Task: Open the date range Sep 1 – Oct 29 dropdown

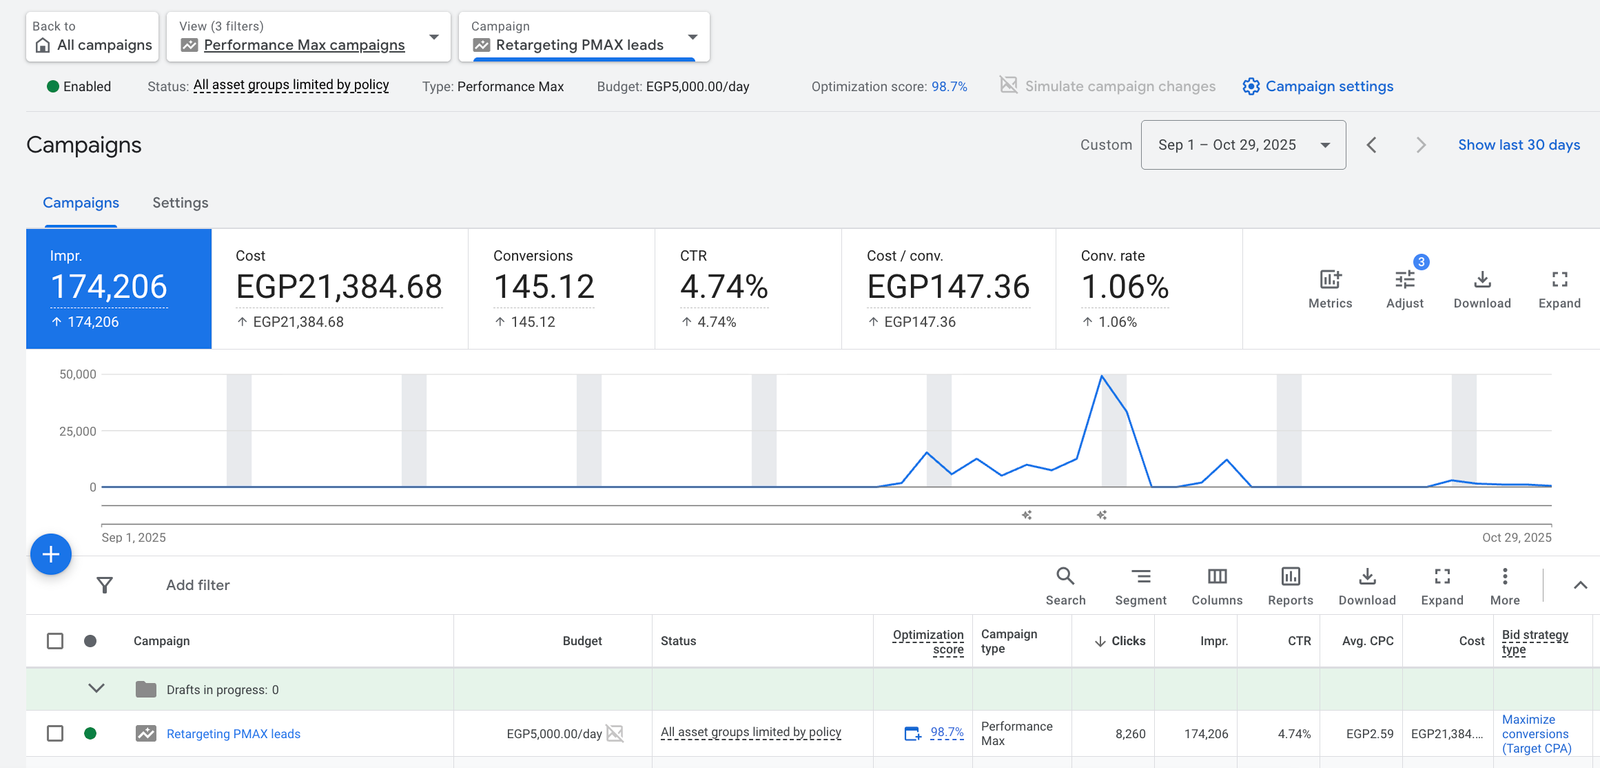Action: point(1243,145)
